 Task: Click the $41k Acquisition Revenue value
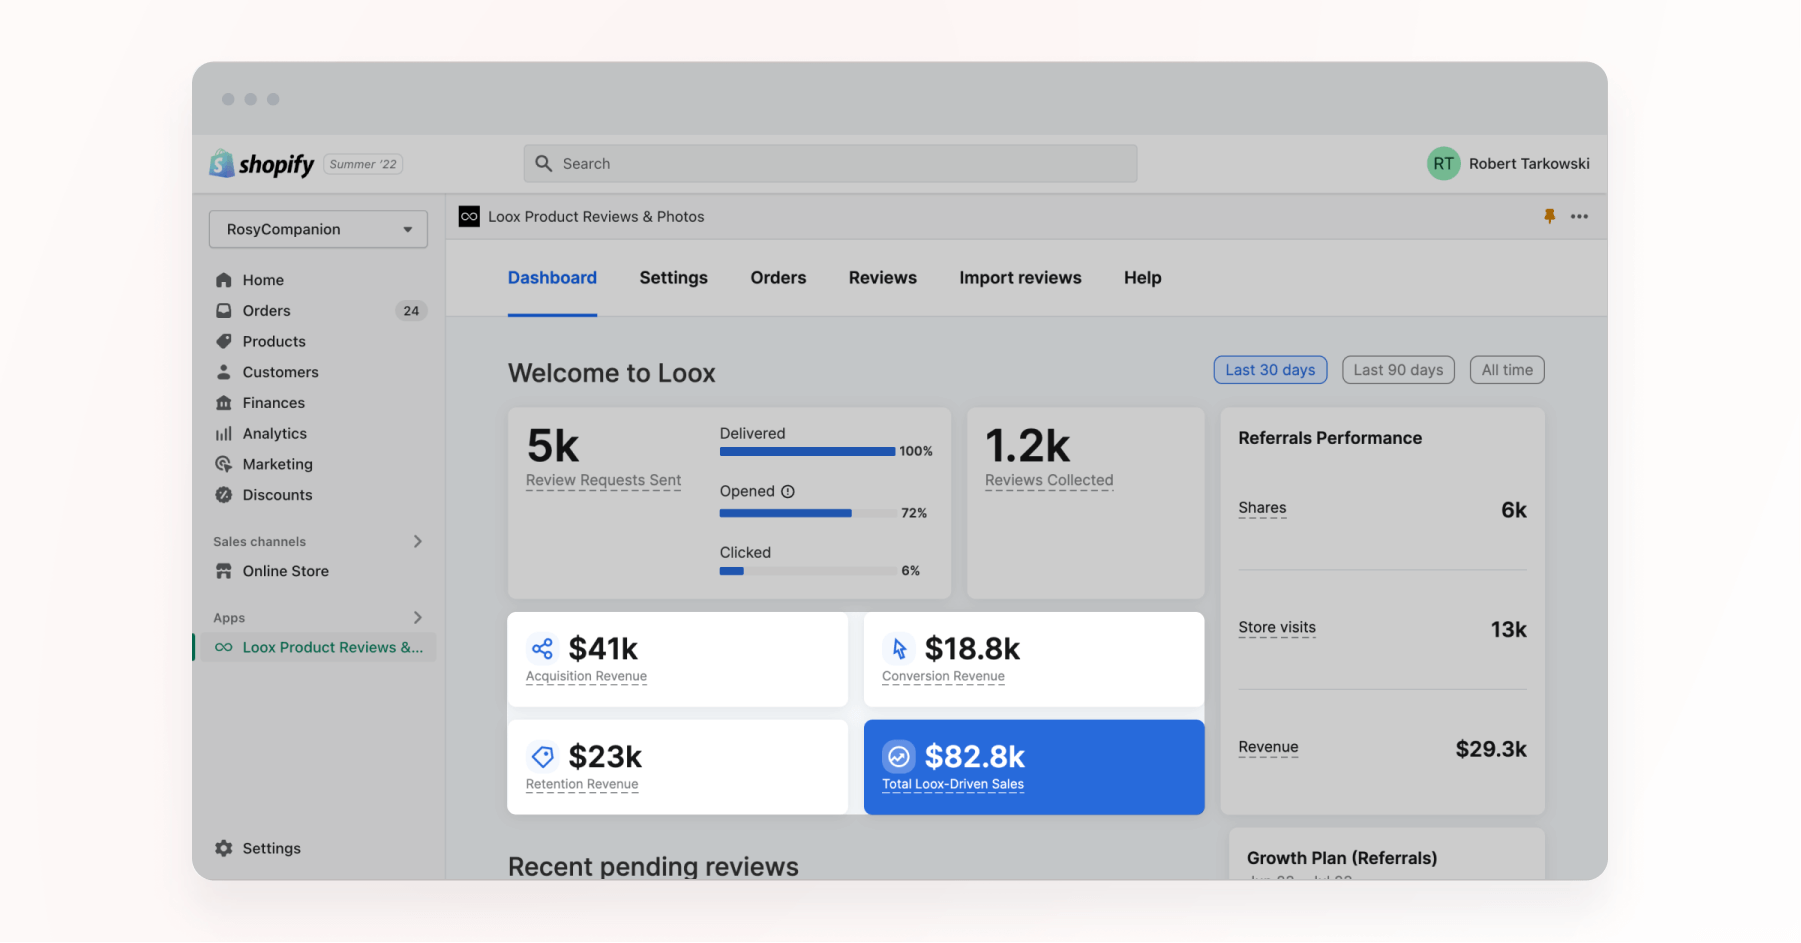click(603, 649)
